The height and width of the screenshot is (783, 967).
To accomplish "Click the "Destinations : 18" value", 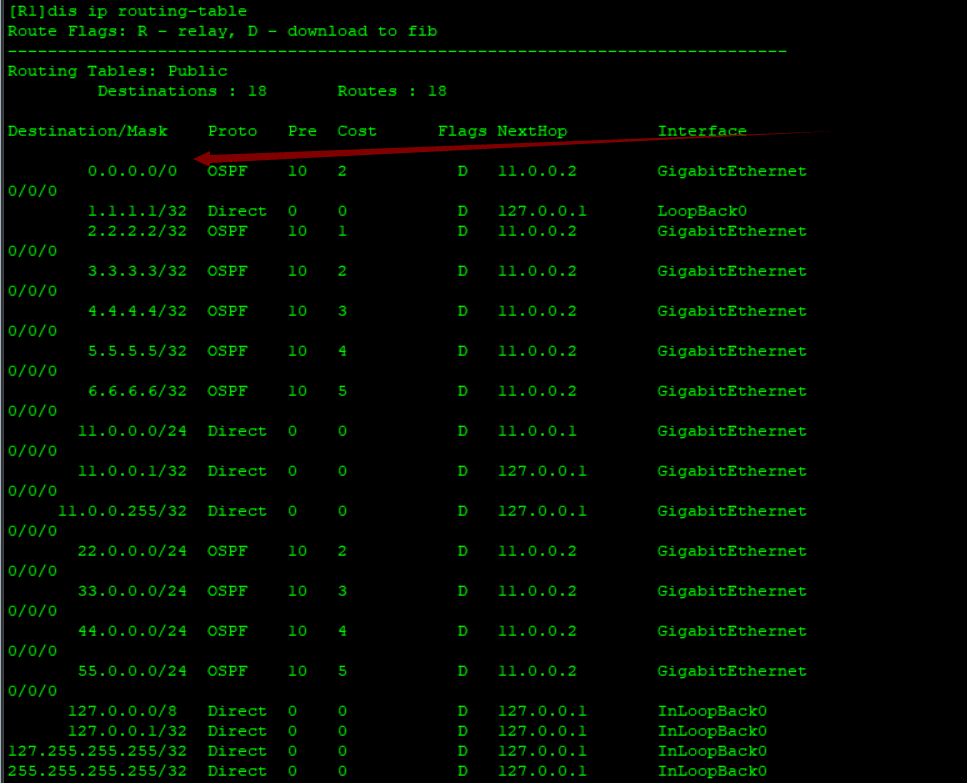I will pyautogui.click(x=182, y=91).
